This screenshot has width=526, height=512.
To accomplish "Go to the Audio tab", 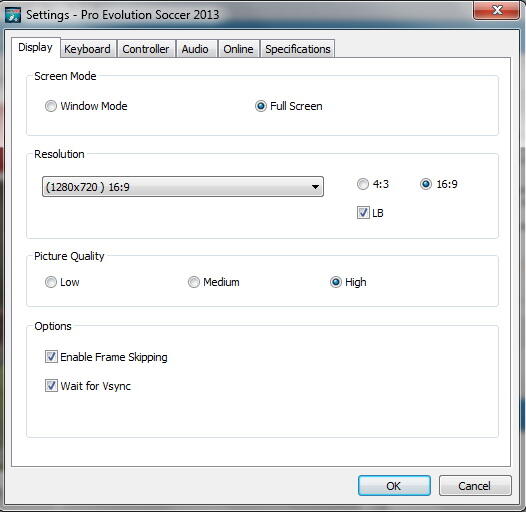I will [195, 49].
